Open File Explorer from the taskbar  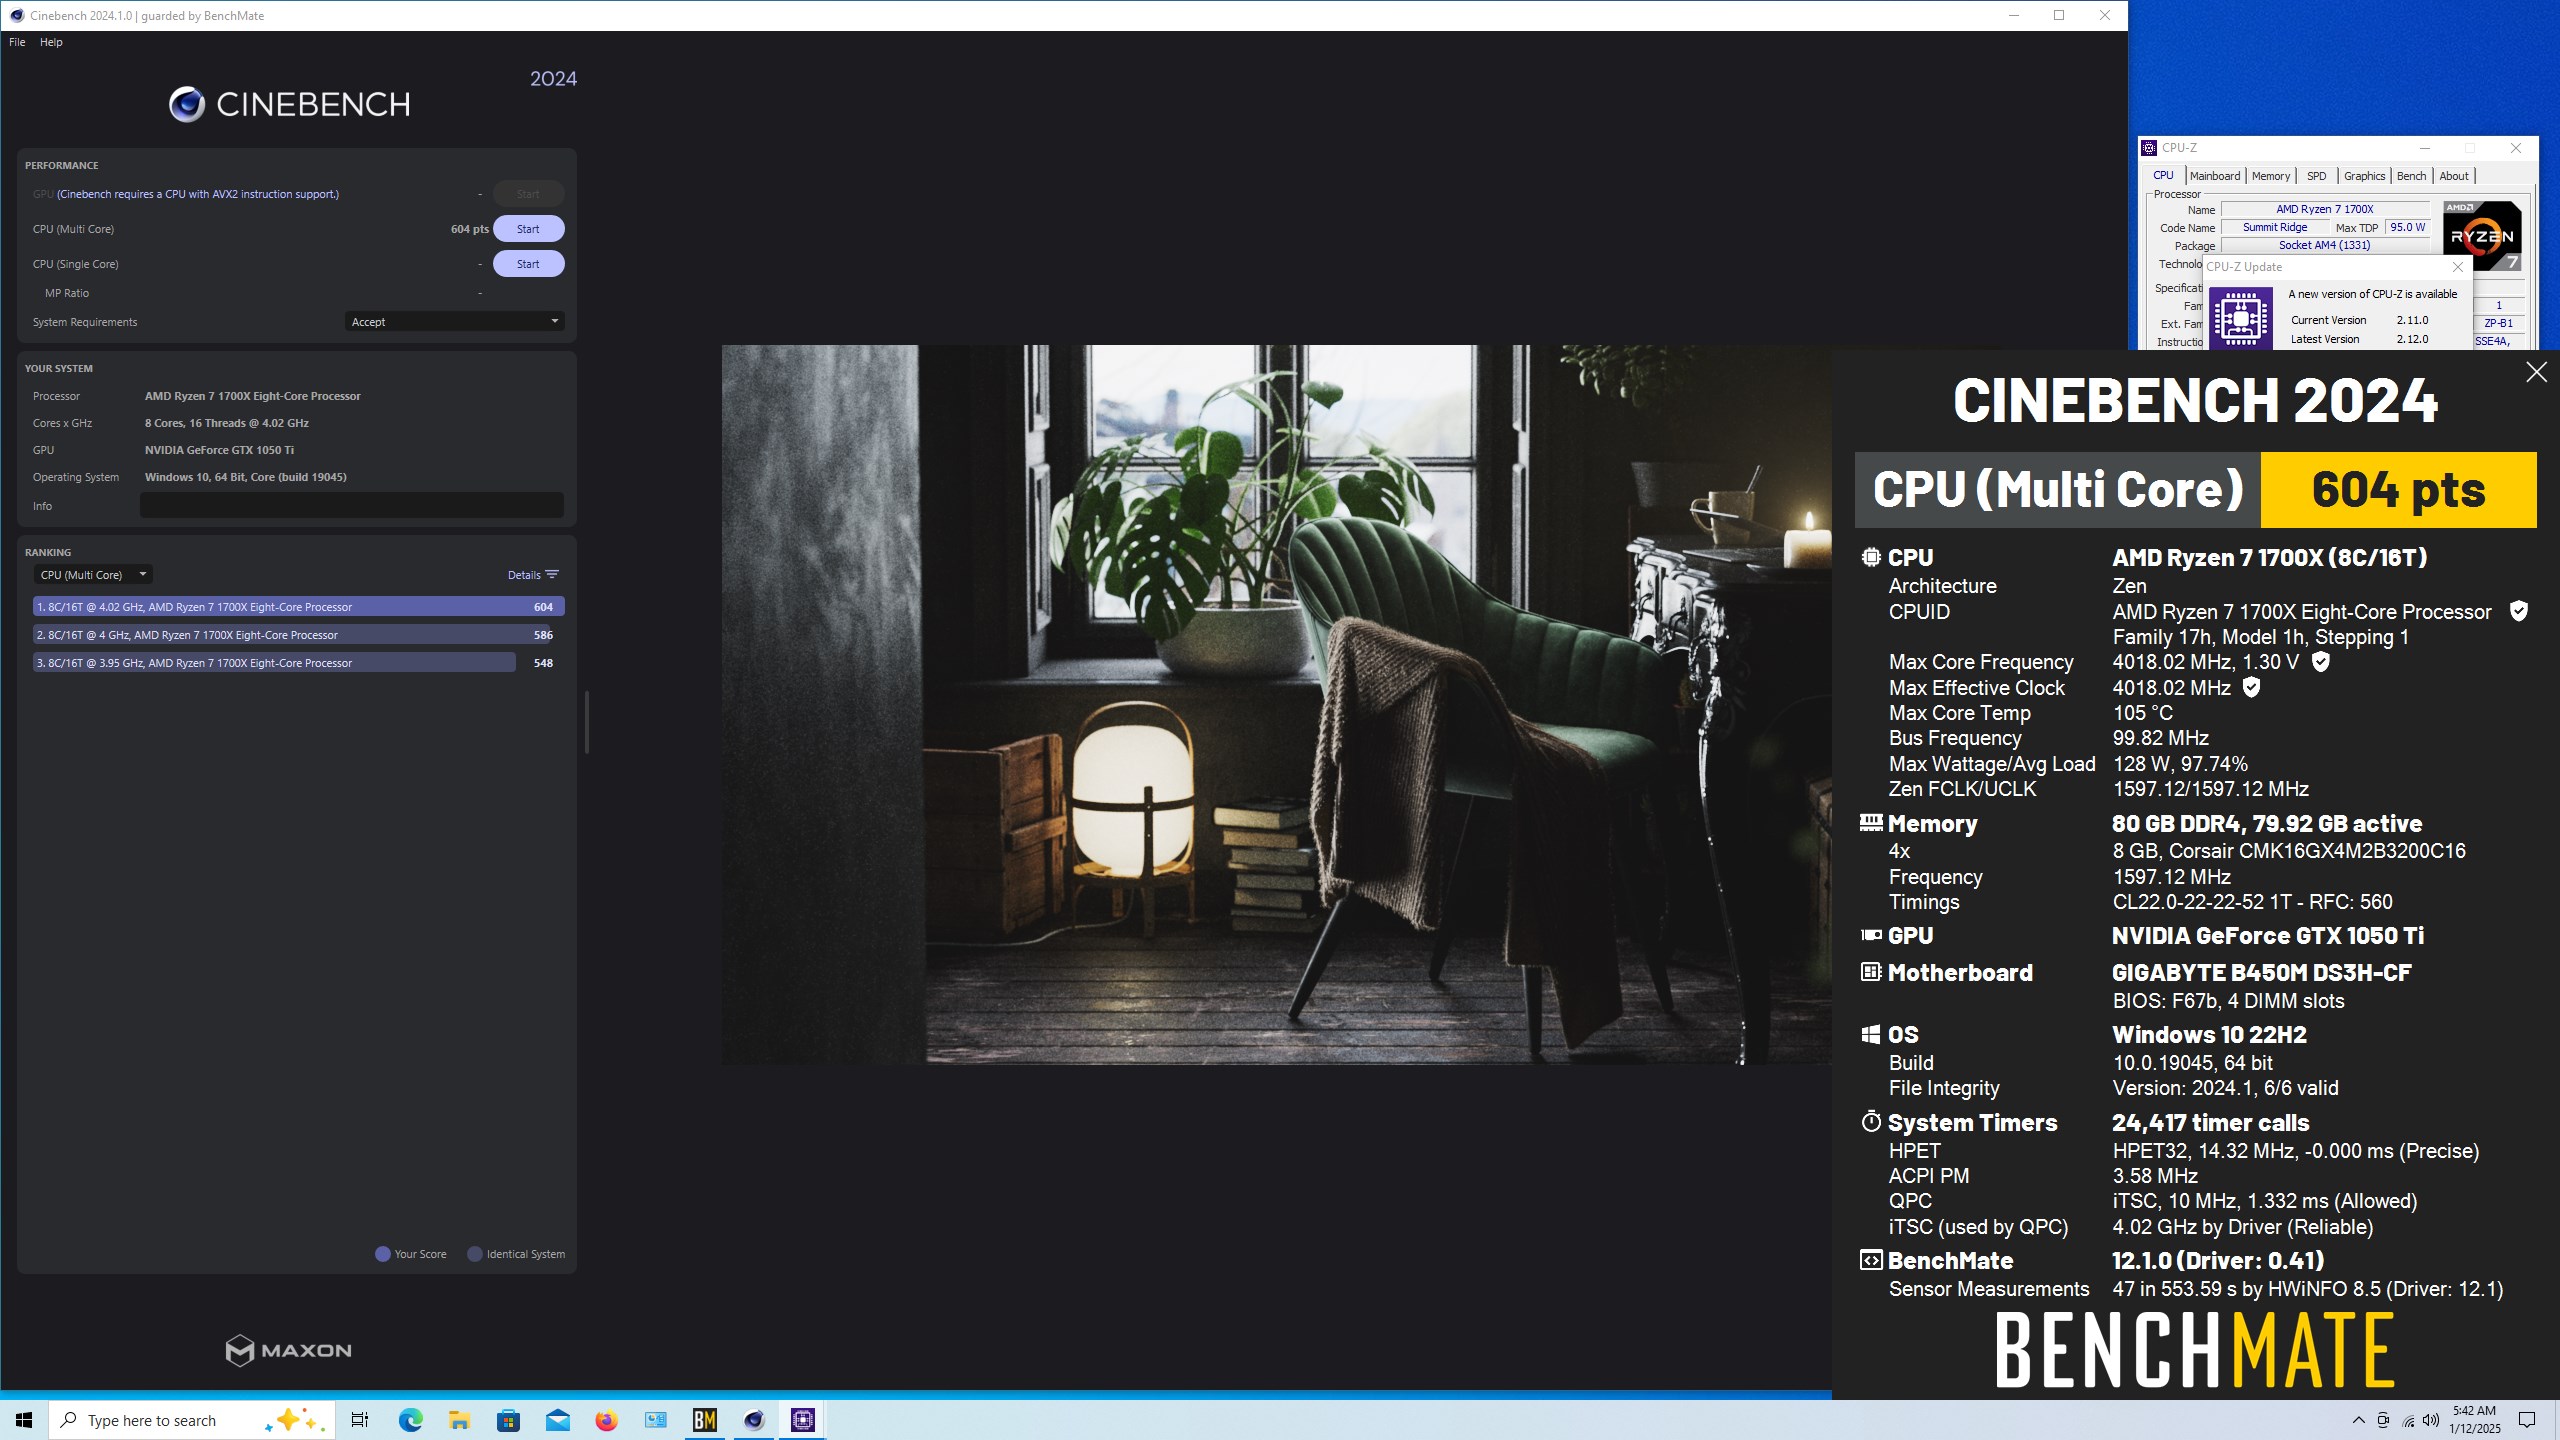[x=459, y=1420]
